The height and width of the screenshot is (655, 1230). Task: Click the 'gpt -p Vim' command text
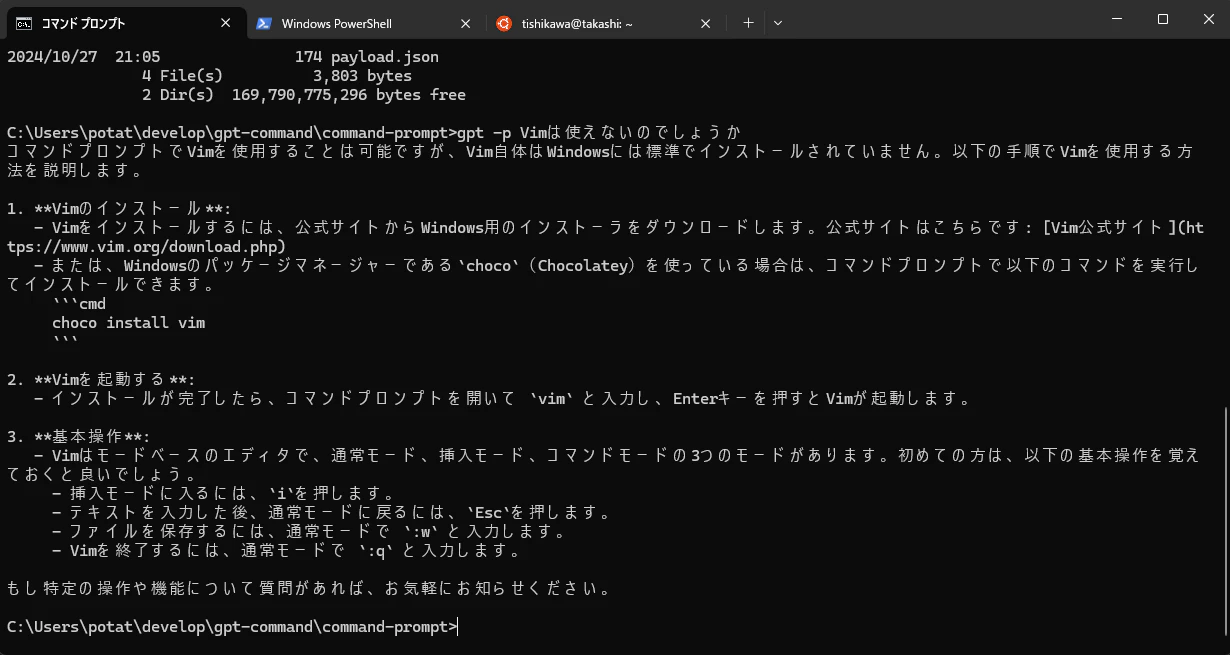[502, 133]
